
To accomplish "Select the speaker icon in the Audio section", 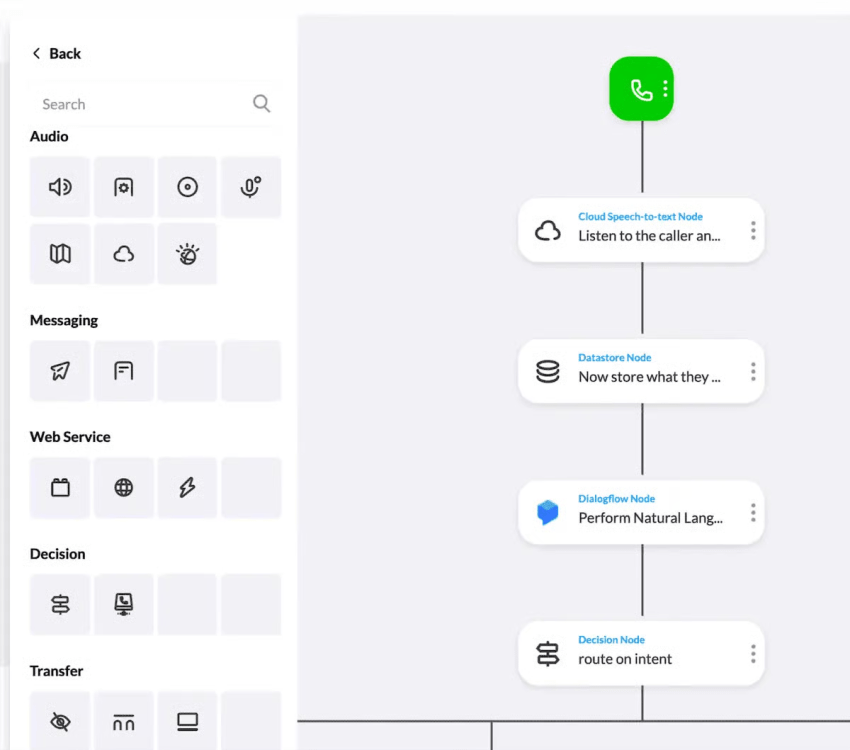I will tap(59, 187).
